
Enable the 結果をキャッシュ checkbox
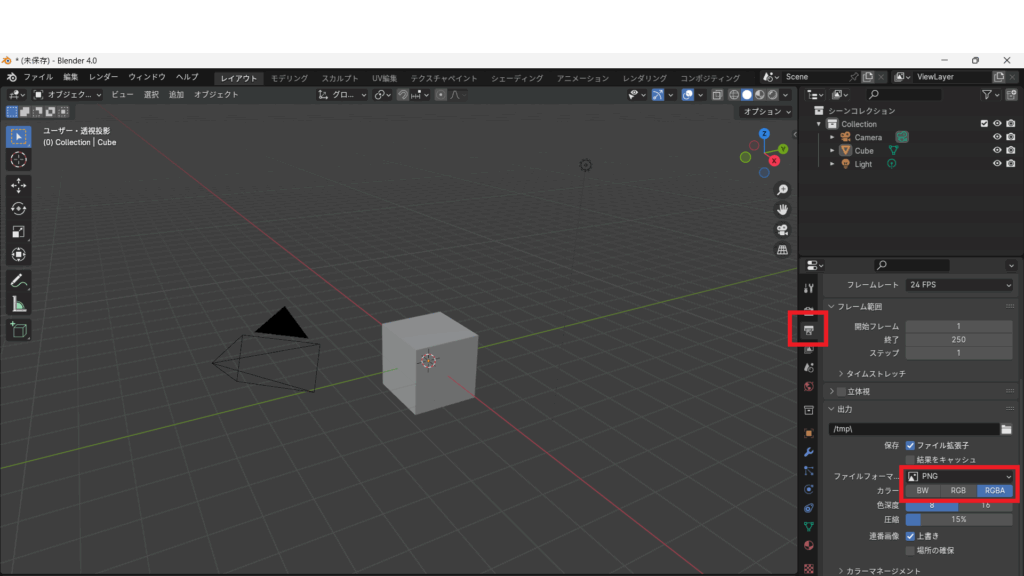click(910, 460)
